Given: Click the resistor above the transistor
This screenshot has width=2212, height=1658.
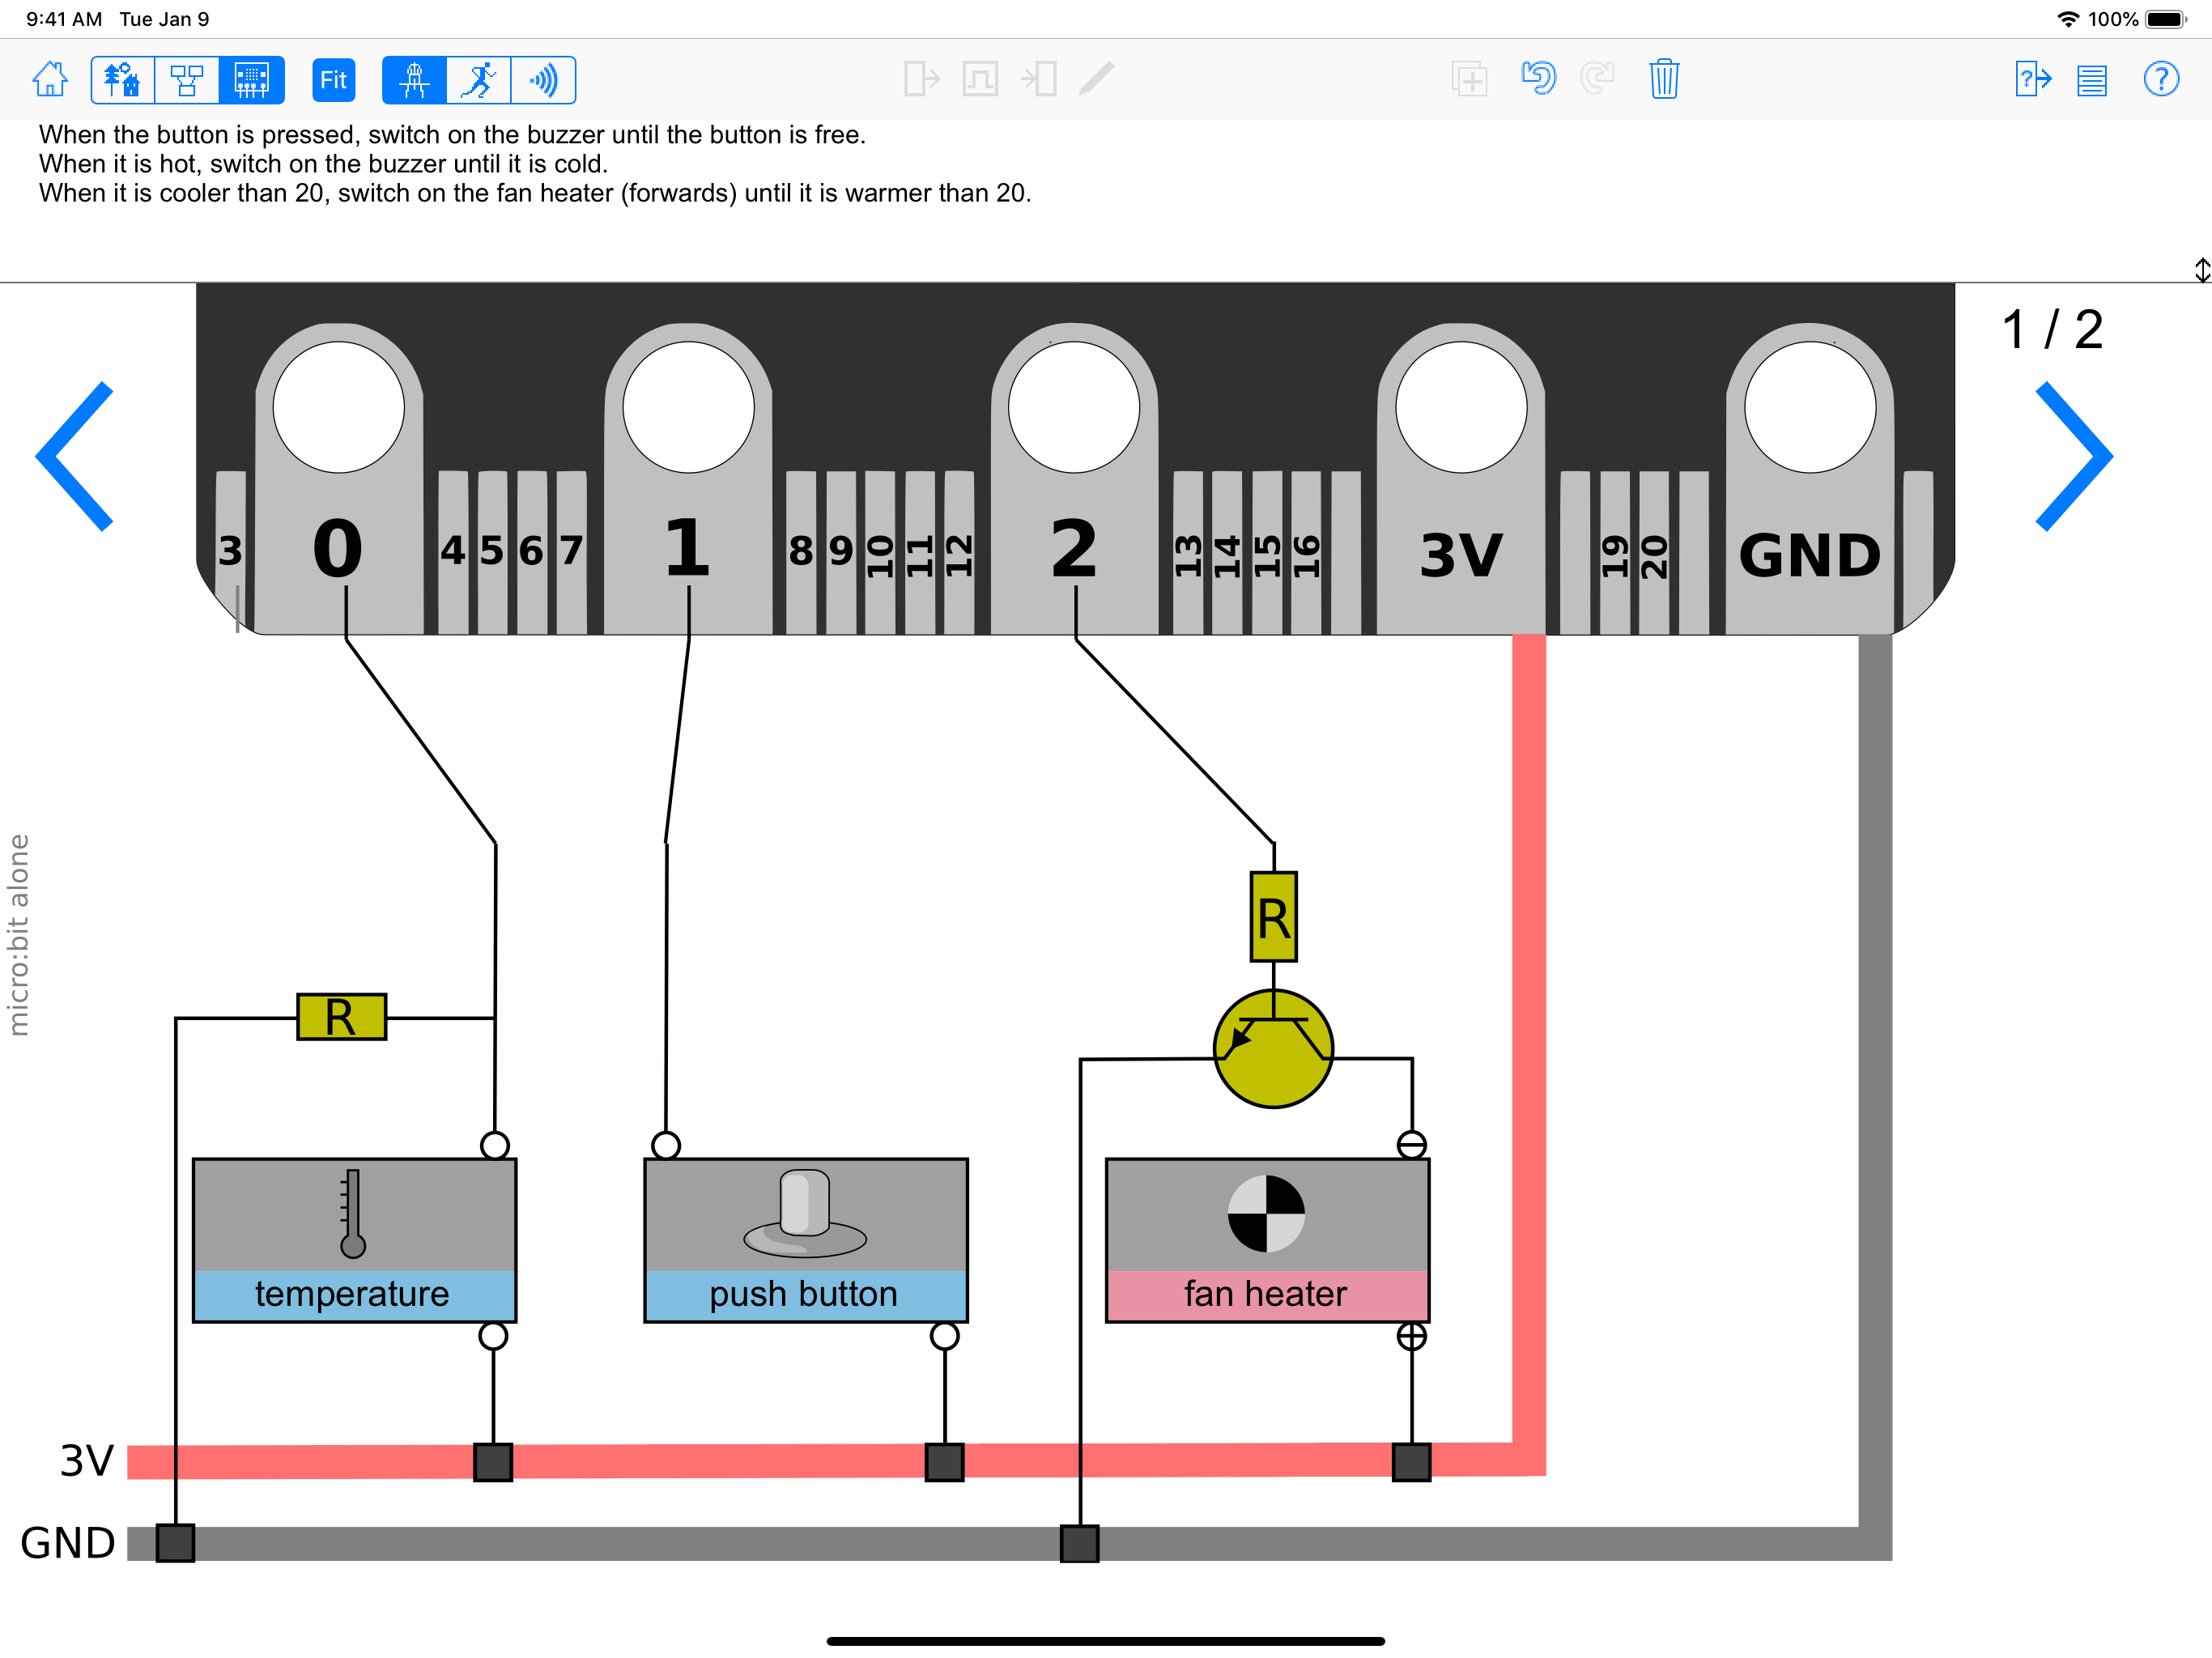Looking at the screenshot, I should click(1274, 917).
